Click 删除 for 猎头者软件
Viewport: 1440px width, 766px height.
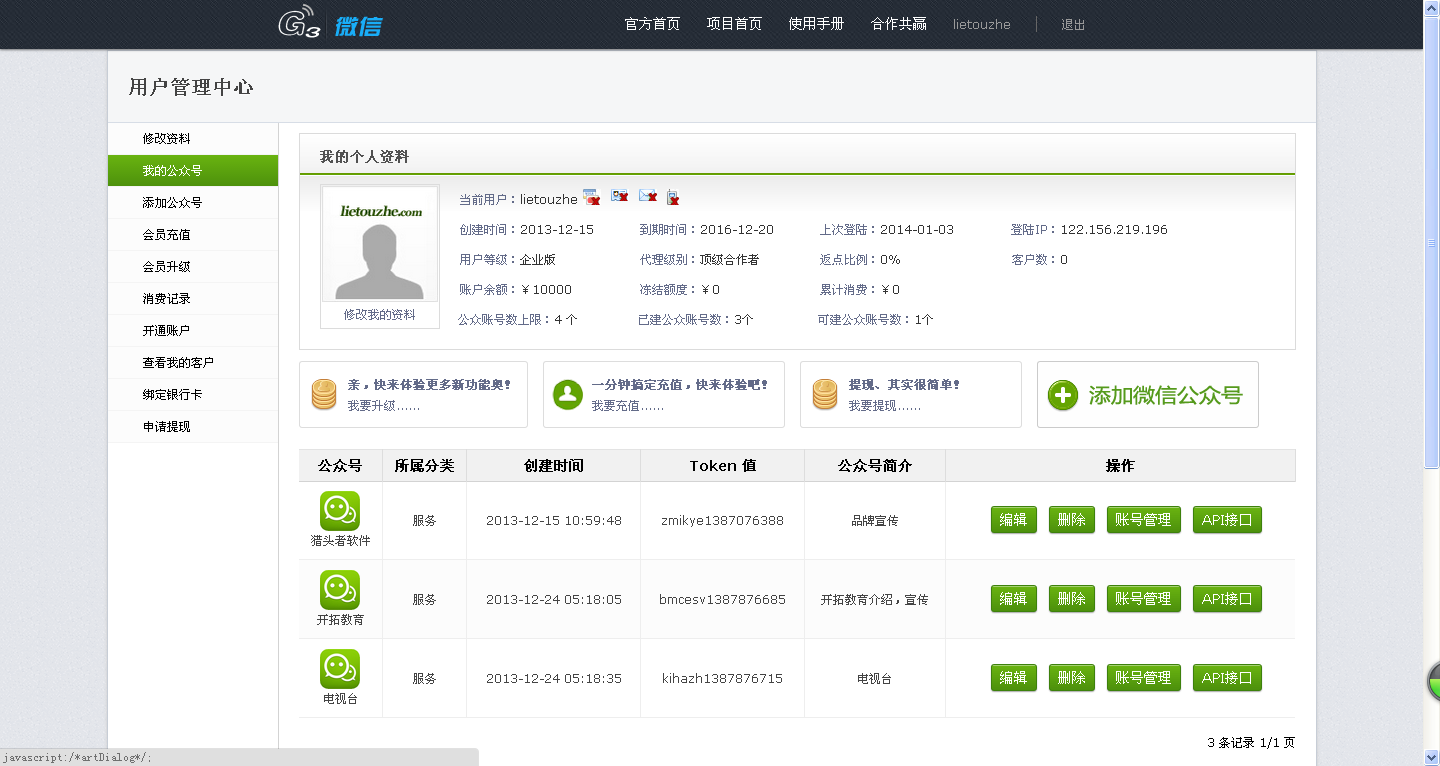pyautogui.click(x=1072, y=520)
